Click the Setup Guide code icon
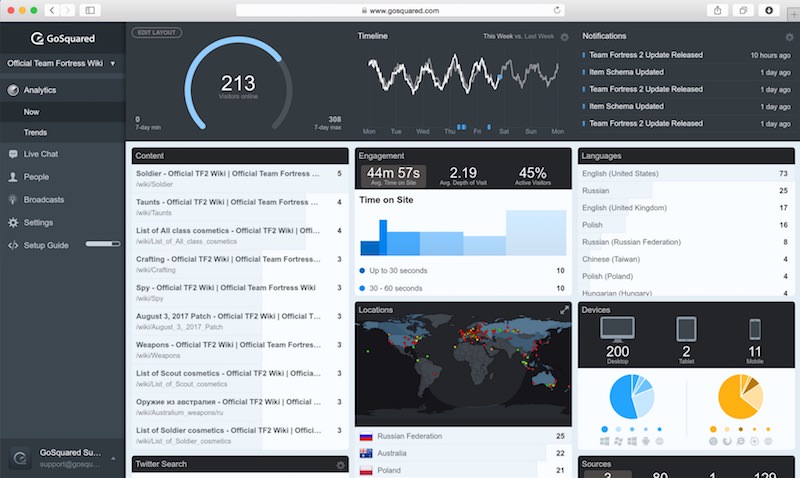Screen dimensions: 800x478 coord(13,245)
